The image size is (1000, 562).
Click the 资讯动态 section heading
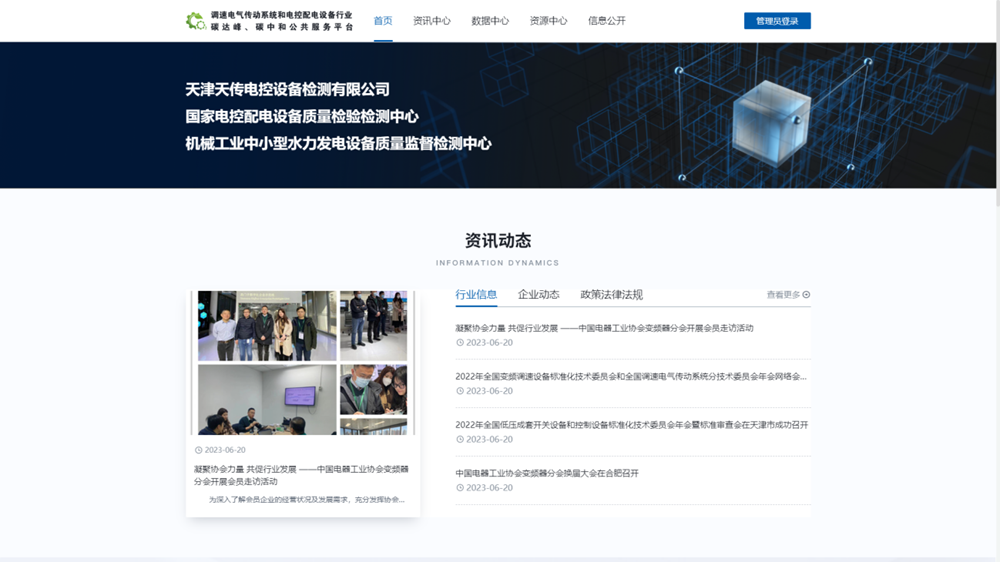497,240
